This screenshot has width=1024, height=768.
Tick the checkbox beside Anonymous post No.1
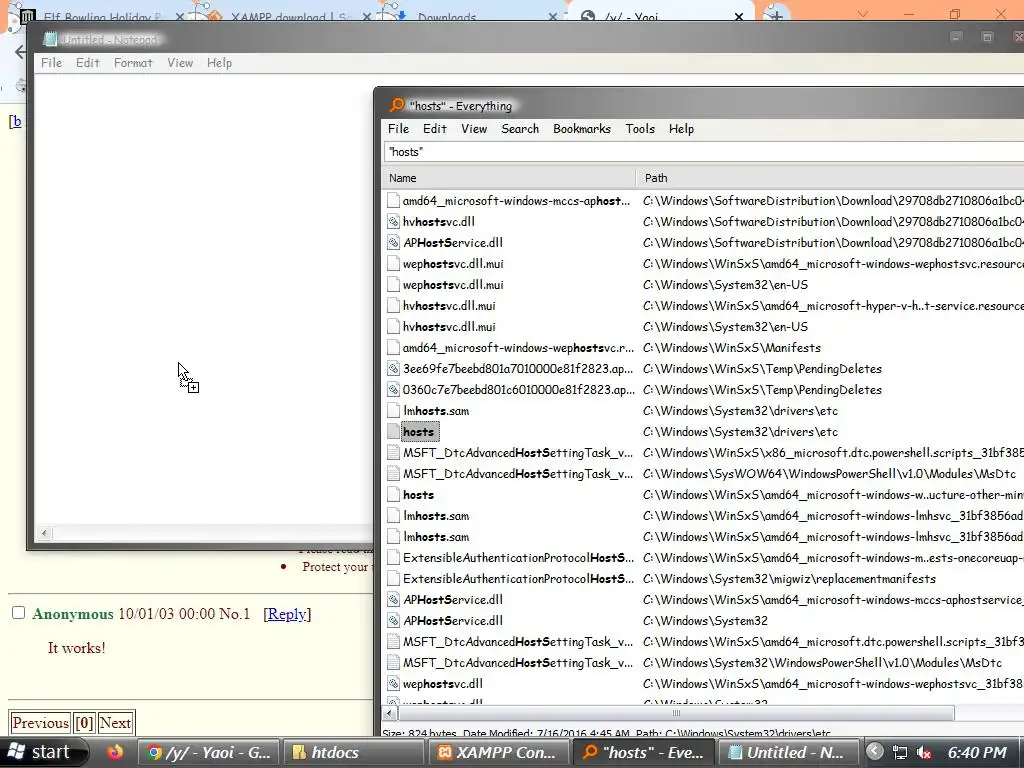(x=18, y=613)
